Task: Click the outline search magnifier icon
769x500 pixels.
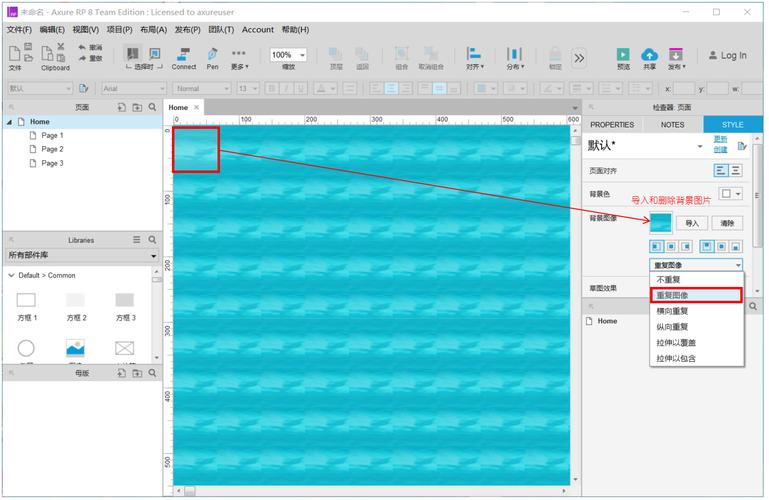Action: (753, 306)
